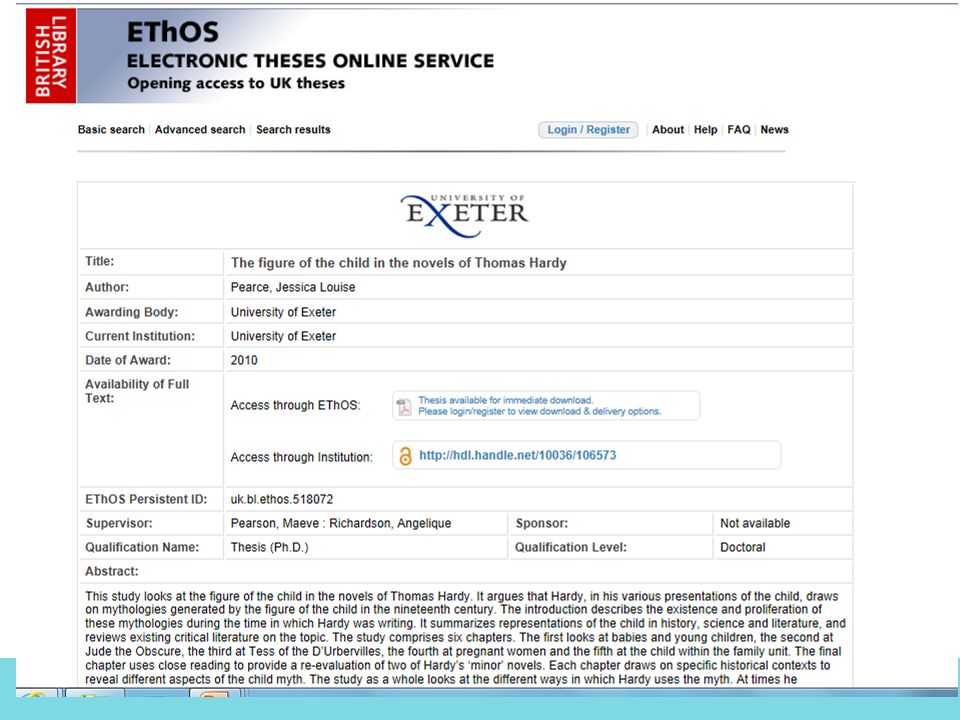Click the persistent ID uk.bl.ethos.518072
Image resolution: width=960 pixels, height=720 pixels.
282,500
